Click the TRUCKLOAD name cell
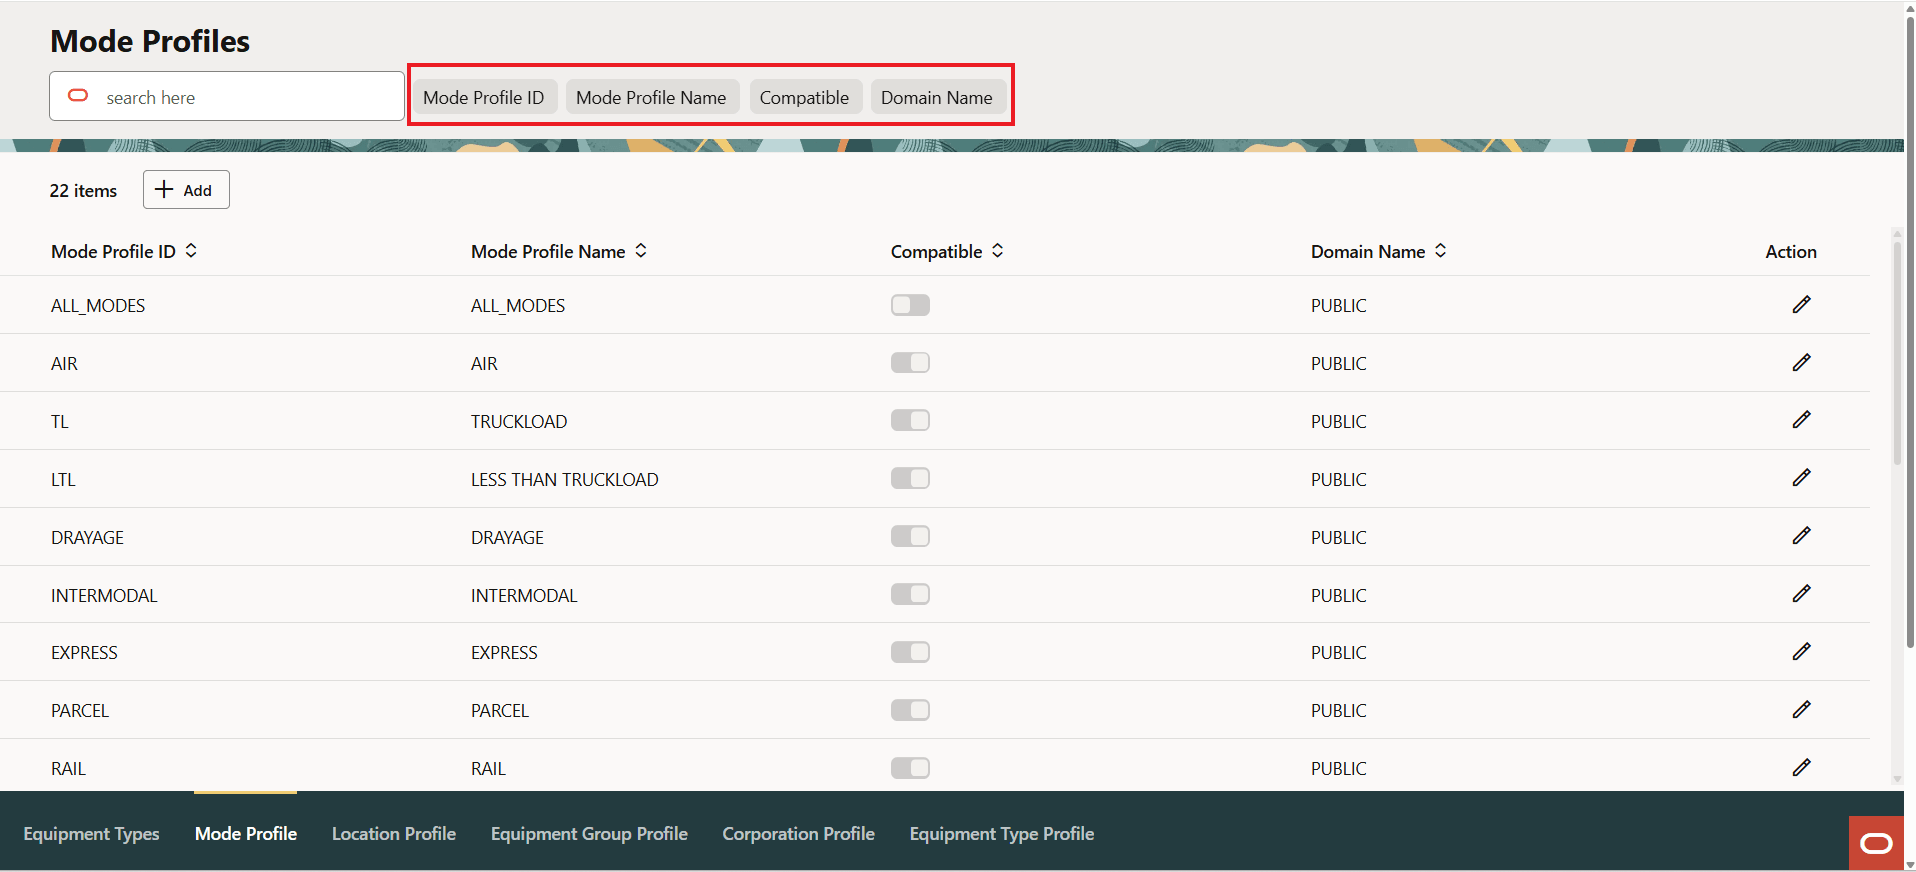1916x872 pixels. [519, 422]
